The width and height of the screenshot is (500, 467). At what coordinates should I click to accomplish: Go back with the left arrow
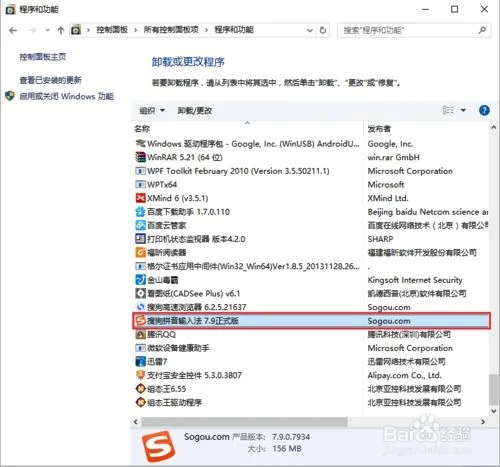point(13,31)
